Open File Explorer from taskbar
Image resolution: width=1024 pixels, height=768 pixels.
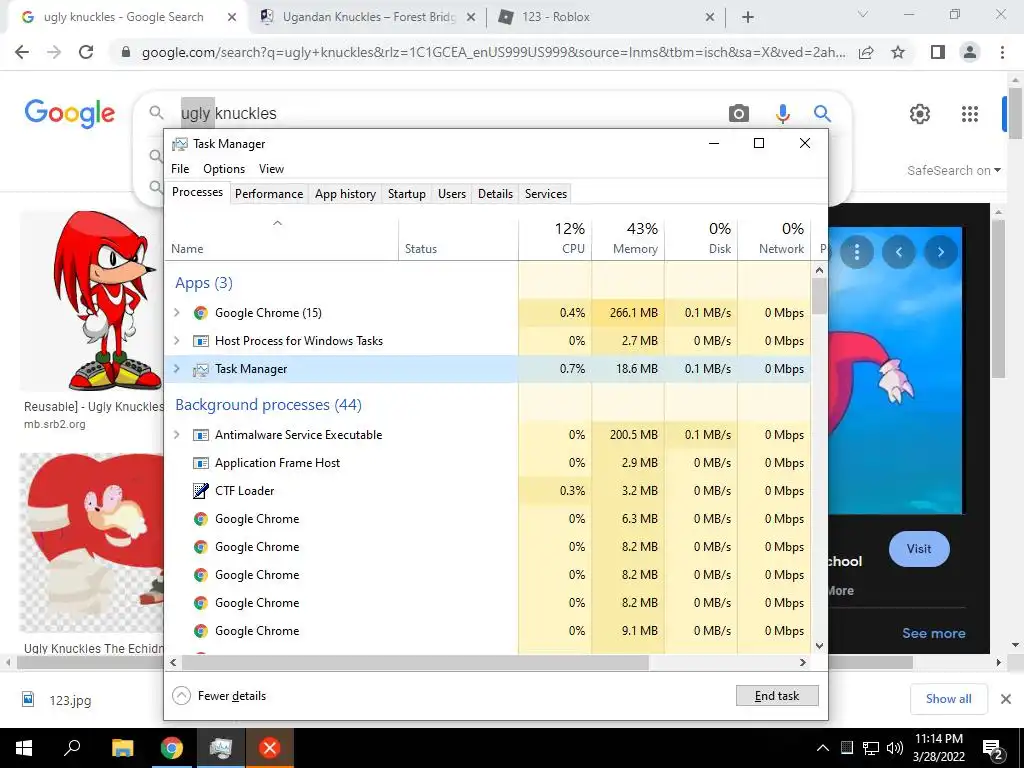click(x=122, y=748)
